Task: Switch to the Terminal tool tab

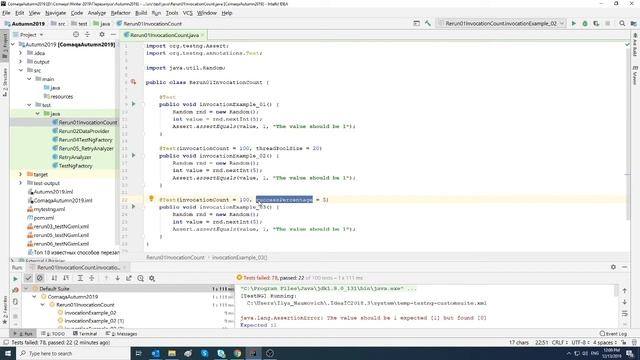Action: (x=85, y=333)
